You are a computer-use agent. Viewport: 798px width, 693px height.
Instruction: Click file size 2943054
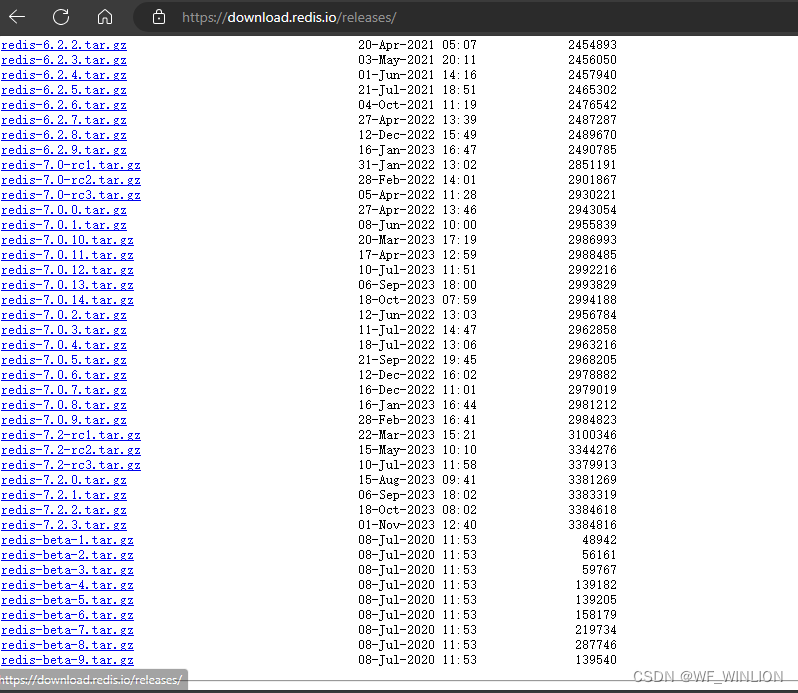coord(592,210)
